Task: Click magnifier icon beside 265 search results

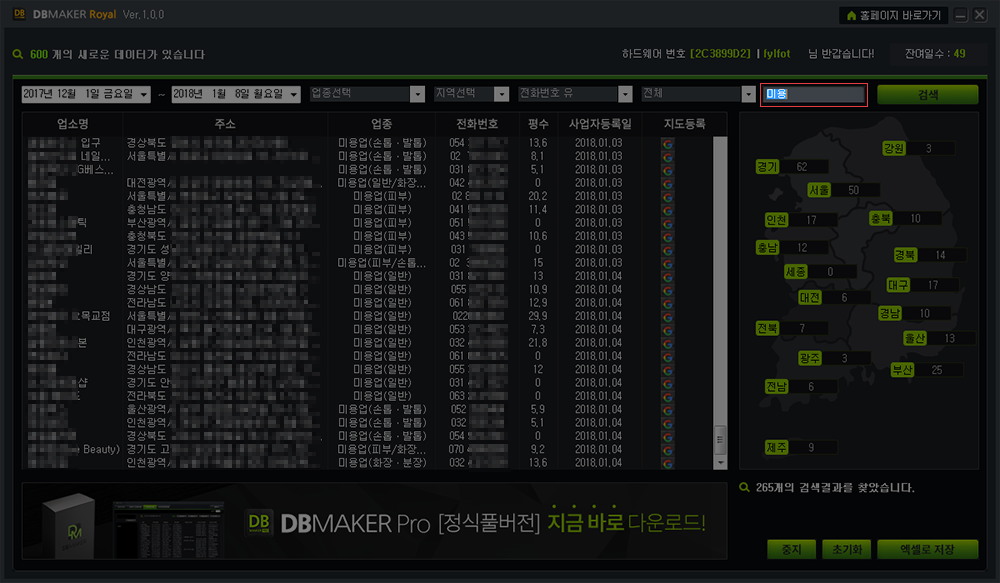Action: point(744,487)
